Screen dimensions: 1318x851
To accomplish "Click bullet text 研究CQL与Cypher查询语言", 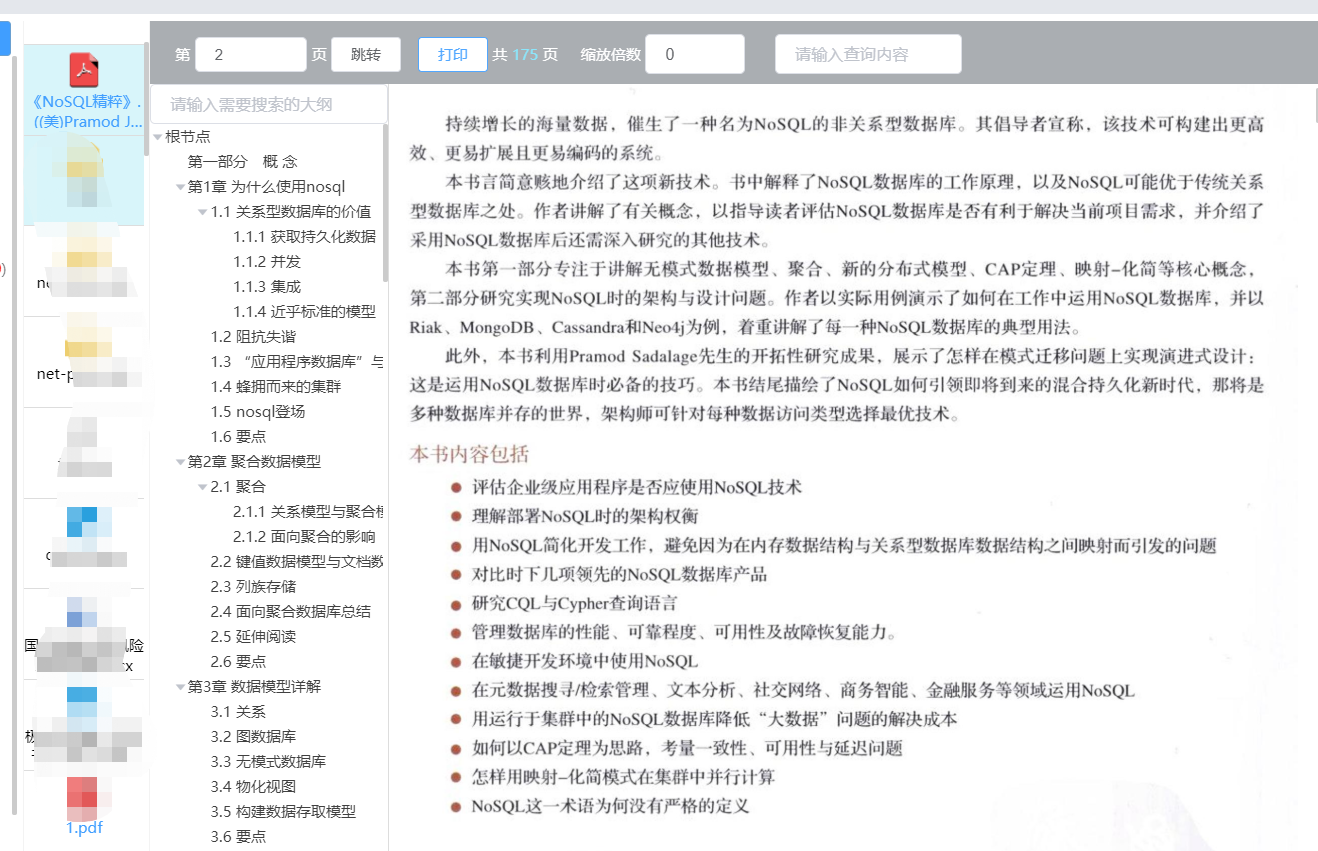I will 575,603.
